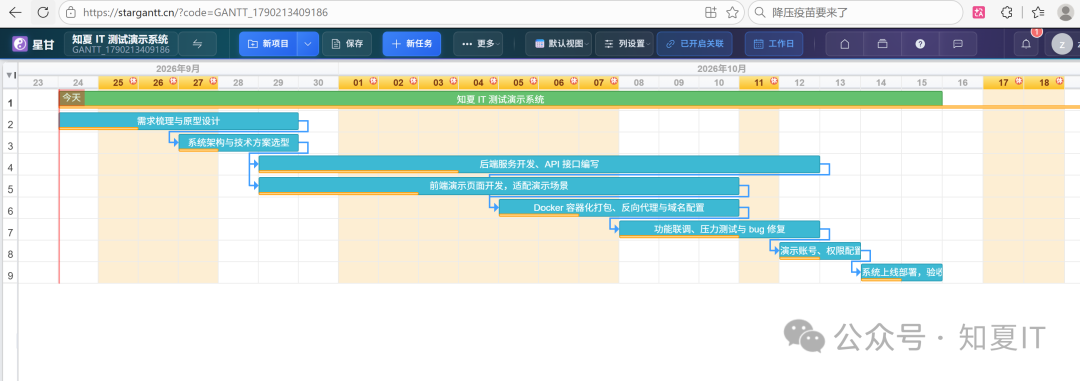The height and width of the screenshot is (381, 1080).
Task: Click the 新任务 button
Action: point(412,44)
